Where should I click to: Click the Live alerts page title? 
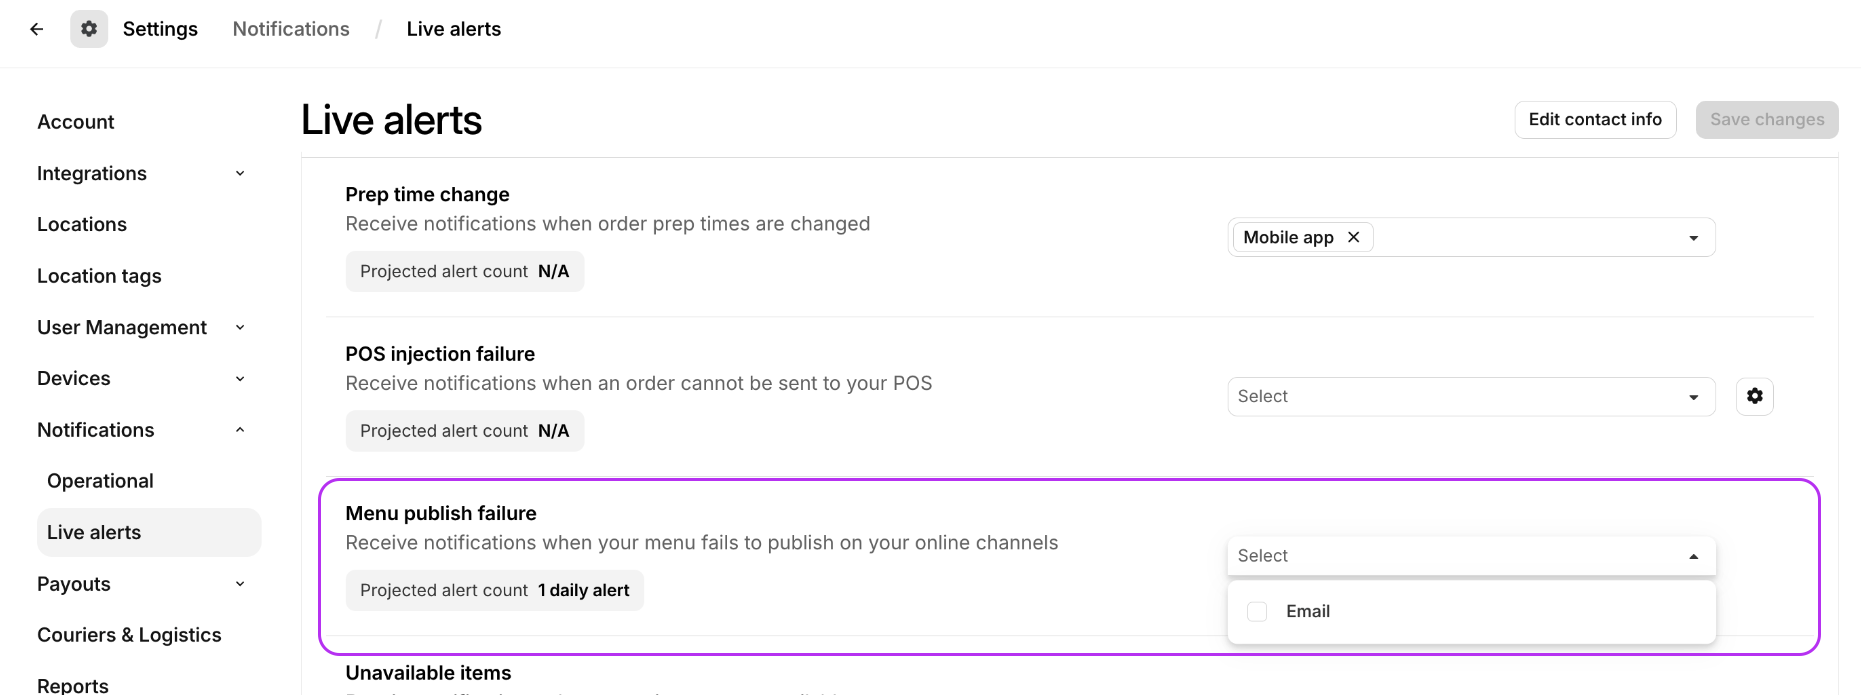pyautogui.click(x=391, y=120)
